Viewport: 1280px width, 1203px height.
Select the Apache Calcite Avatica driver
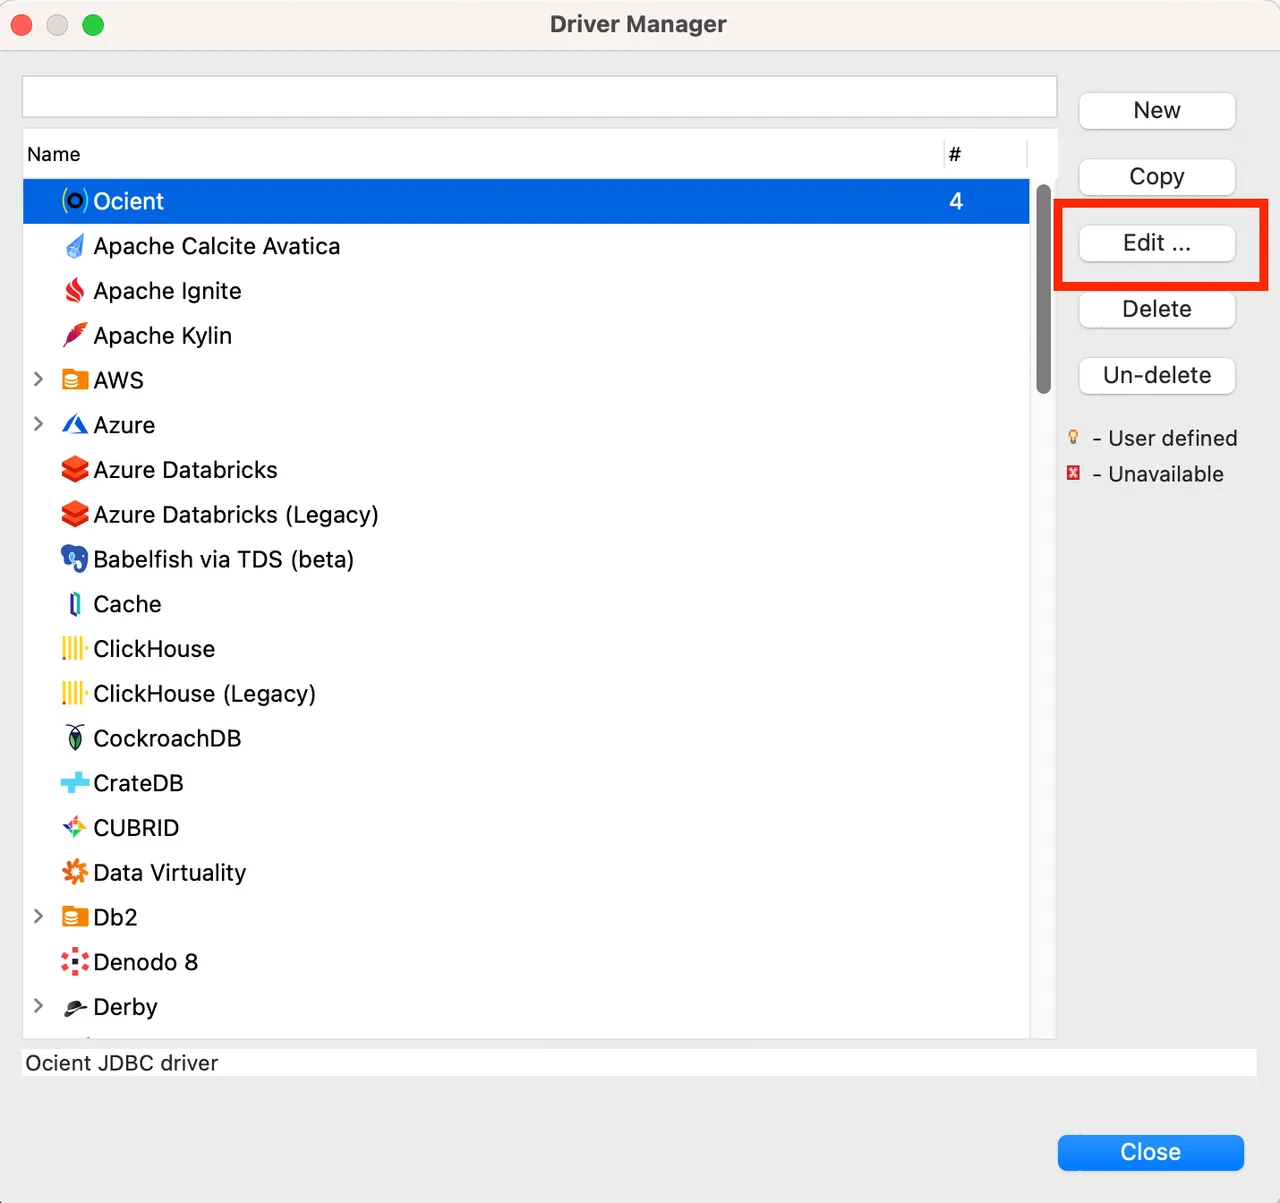click(216, 246)
